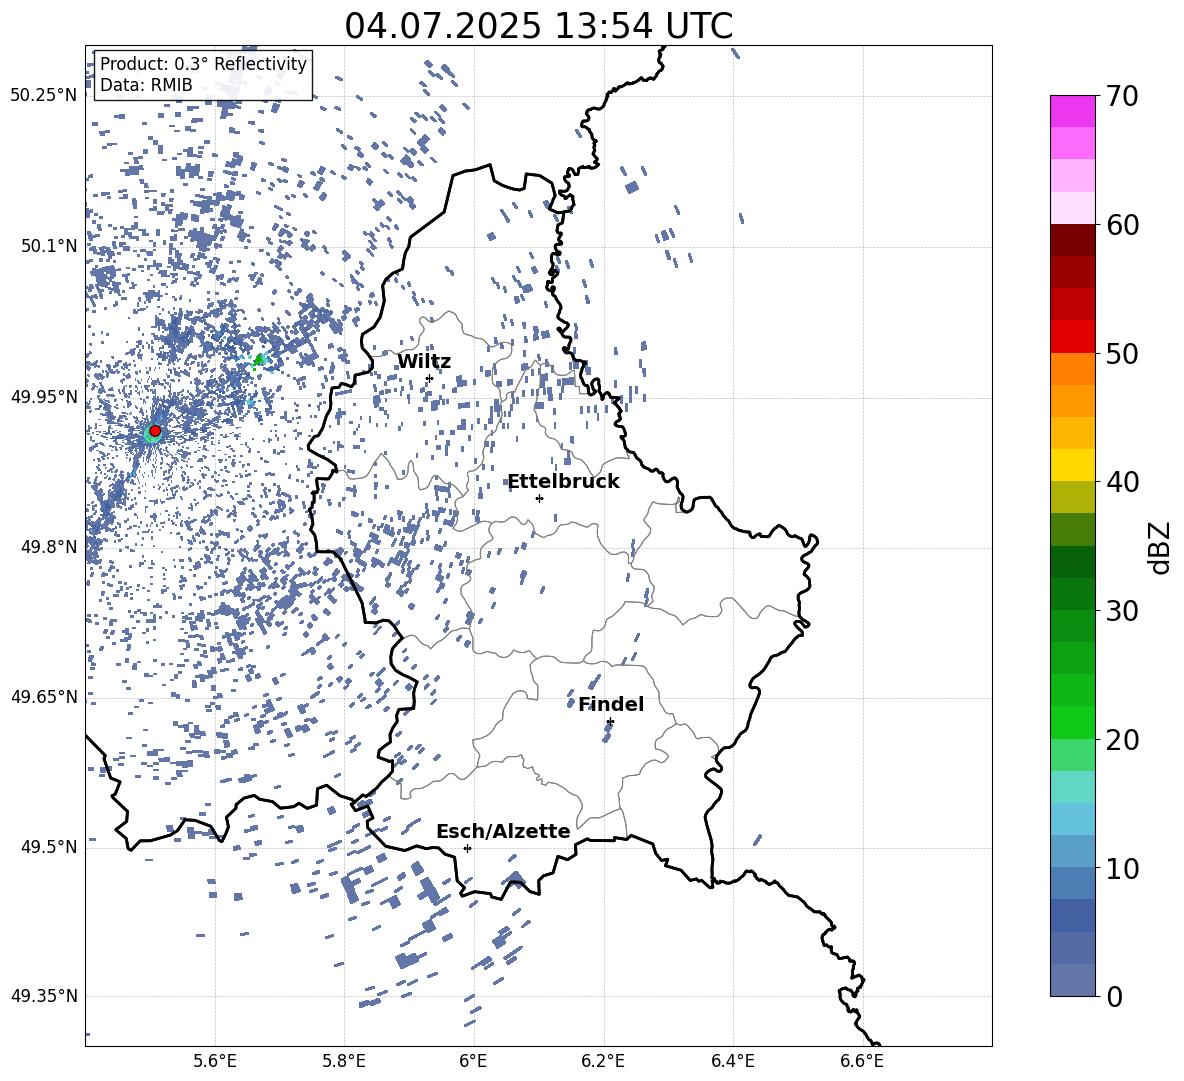Click the 49.35°N latitude tick label
1184x1081 pixels.
tap(44, 996)
